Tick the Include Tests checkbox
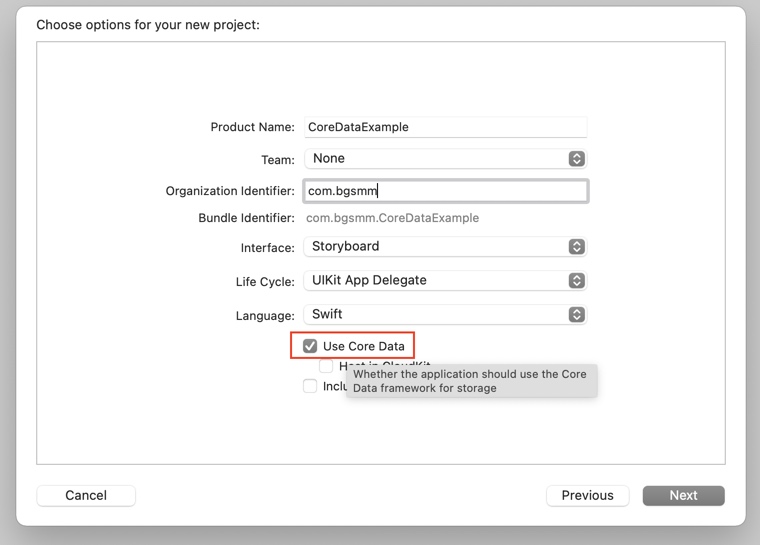The width and height of the screenshot is (760, 545). click(310, 386)
